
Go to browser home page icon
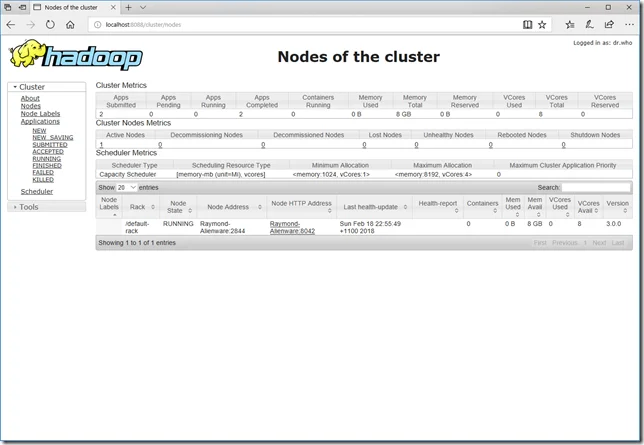[70, 24]
